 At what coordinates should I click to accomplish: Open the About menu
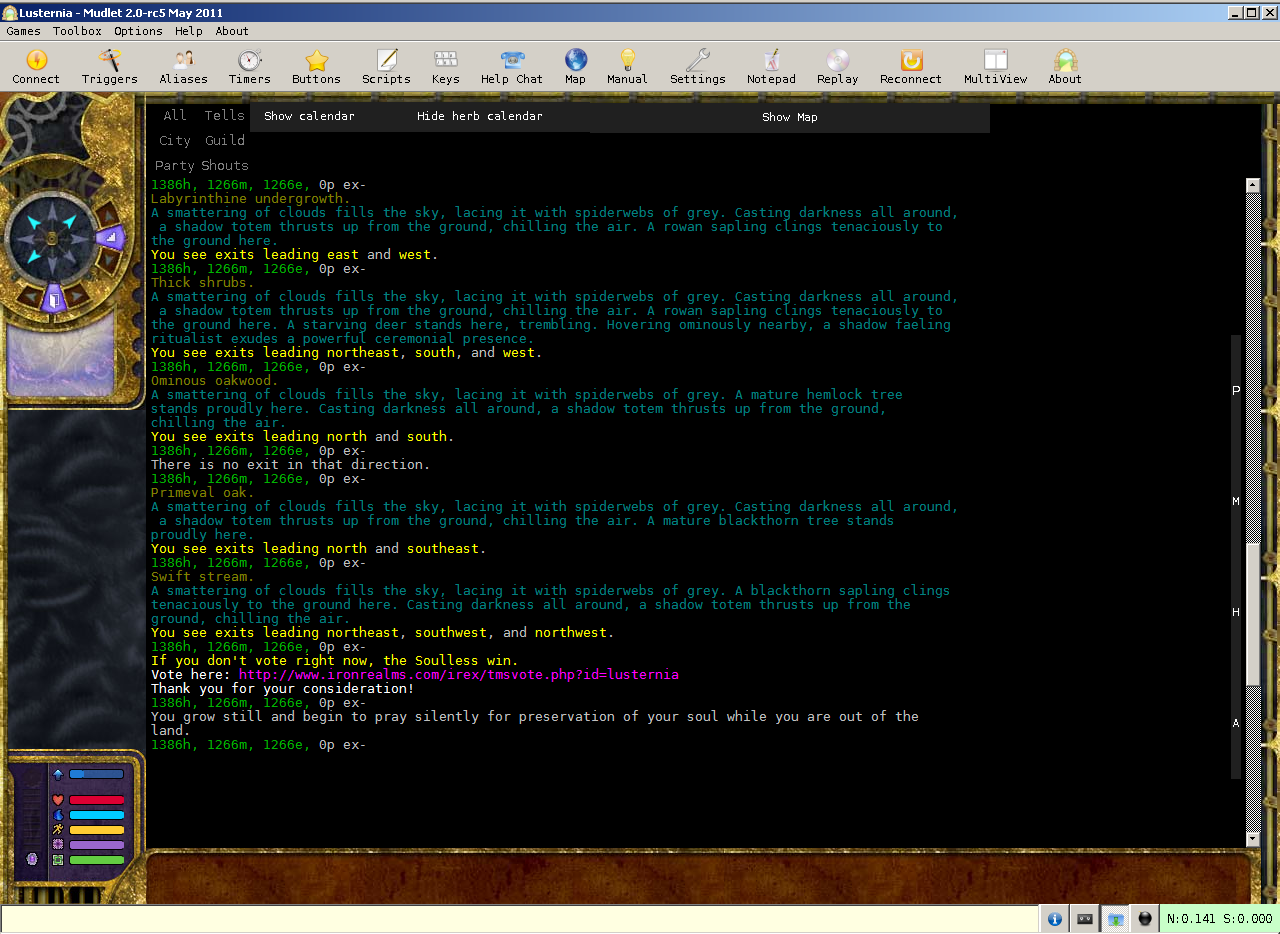point(232,31)
